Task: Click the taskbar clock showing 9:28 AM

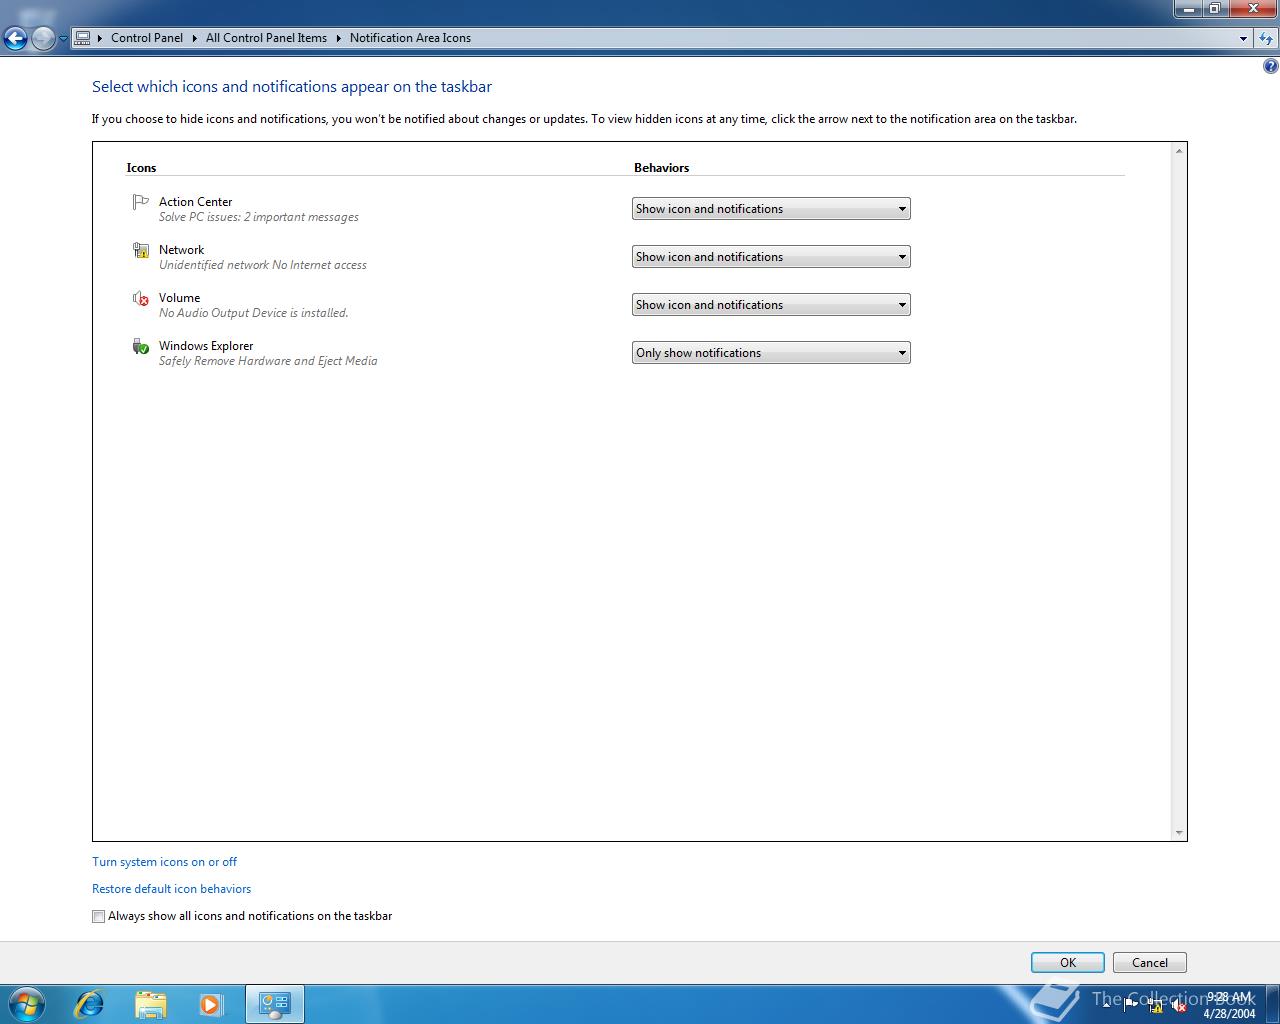Action: click(1229, 1005)
